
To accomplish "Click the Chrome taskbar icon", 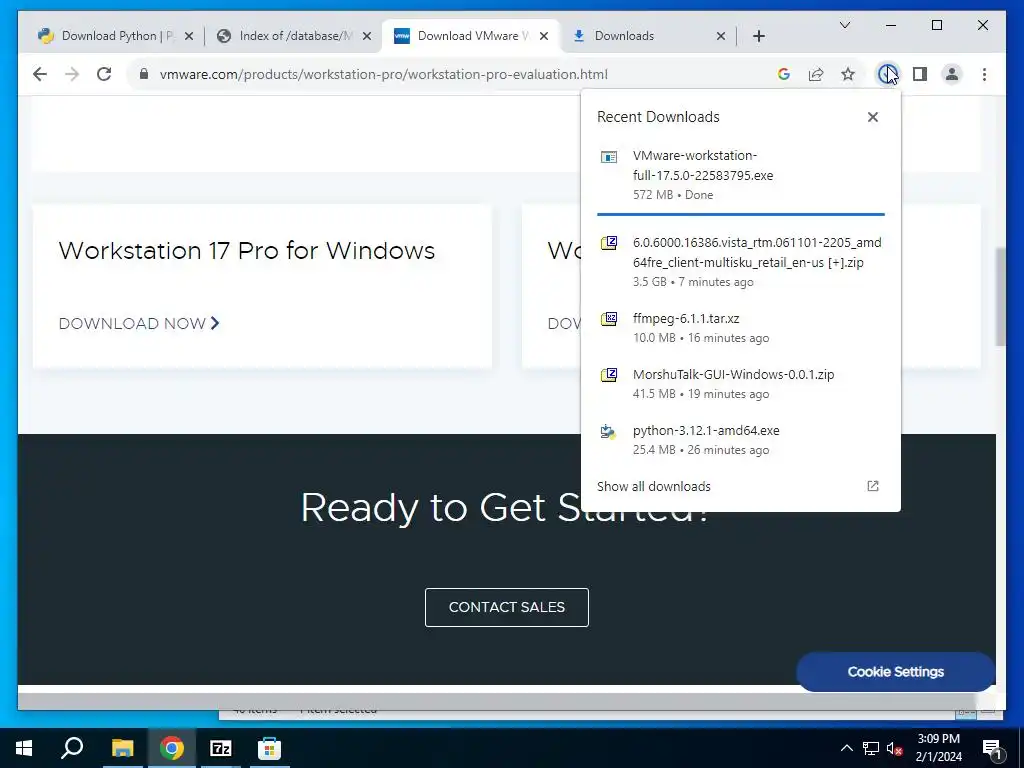I will [x=171, y=748].
